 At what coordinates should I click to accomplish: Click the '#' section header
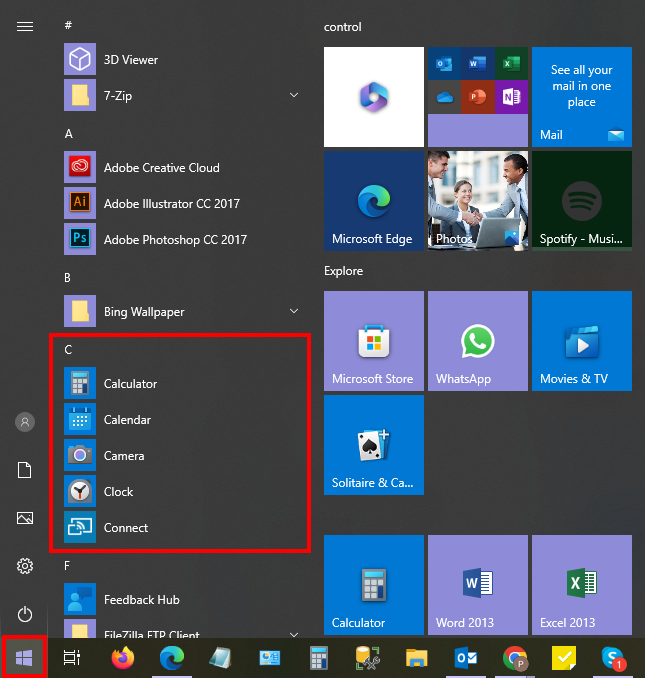pos(68,25)
